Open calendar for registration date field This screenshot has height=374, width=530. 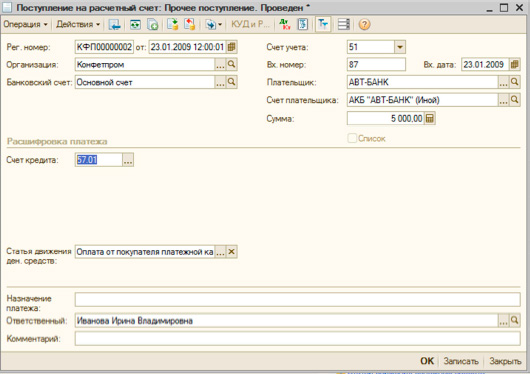[x=232, y=47]
